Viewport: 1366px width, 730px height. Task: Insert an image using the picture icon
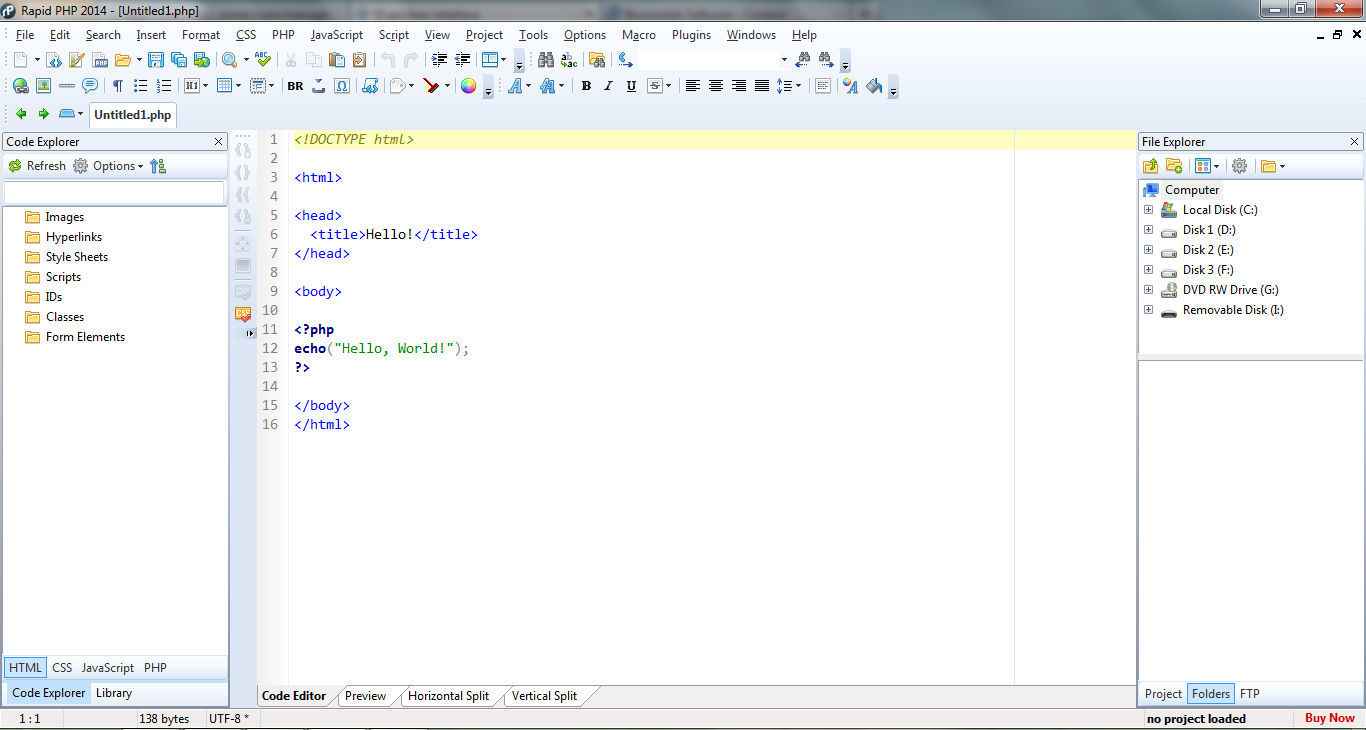(41, 86)
